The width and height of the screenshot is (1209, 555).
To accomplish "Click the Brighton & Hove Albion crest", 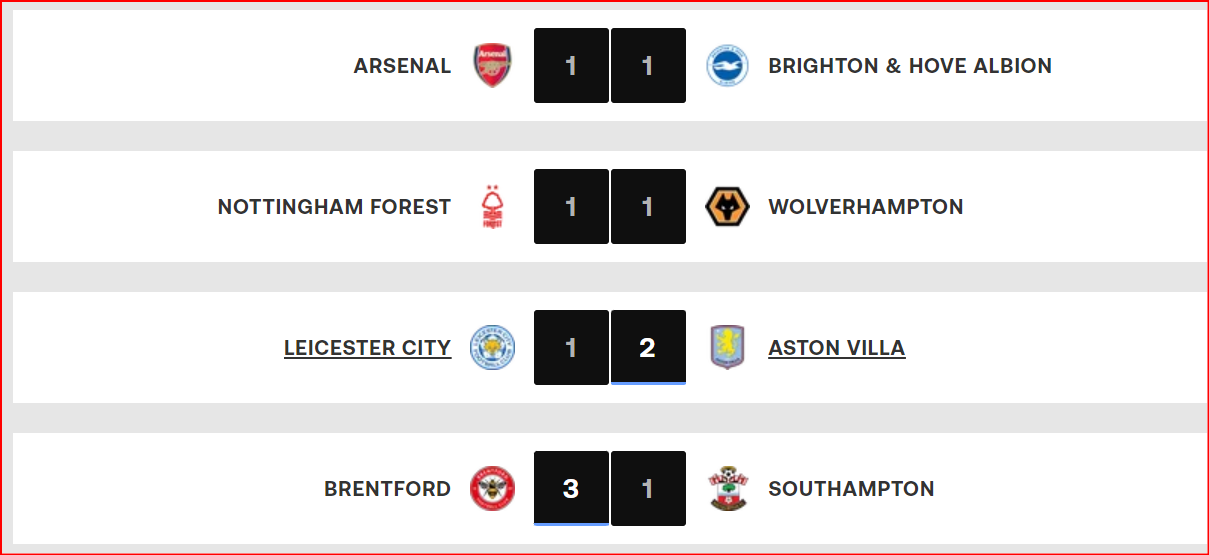I will click(727, 66).
